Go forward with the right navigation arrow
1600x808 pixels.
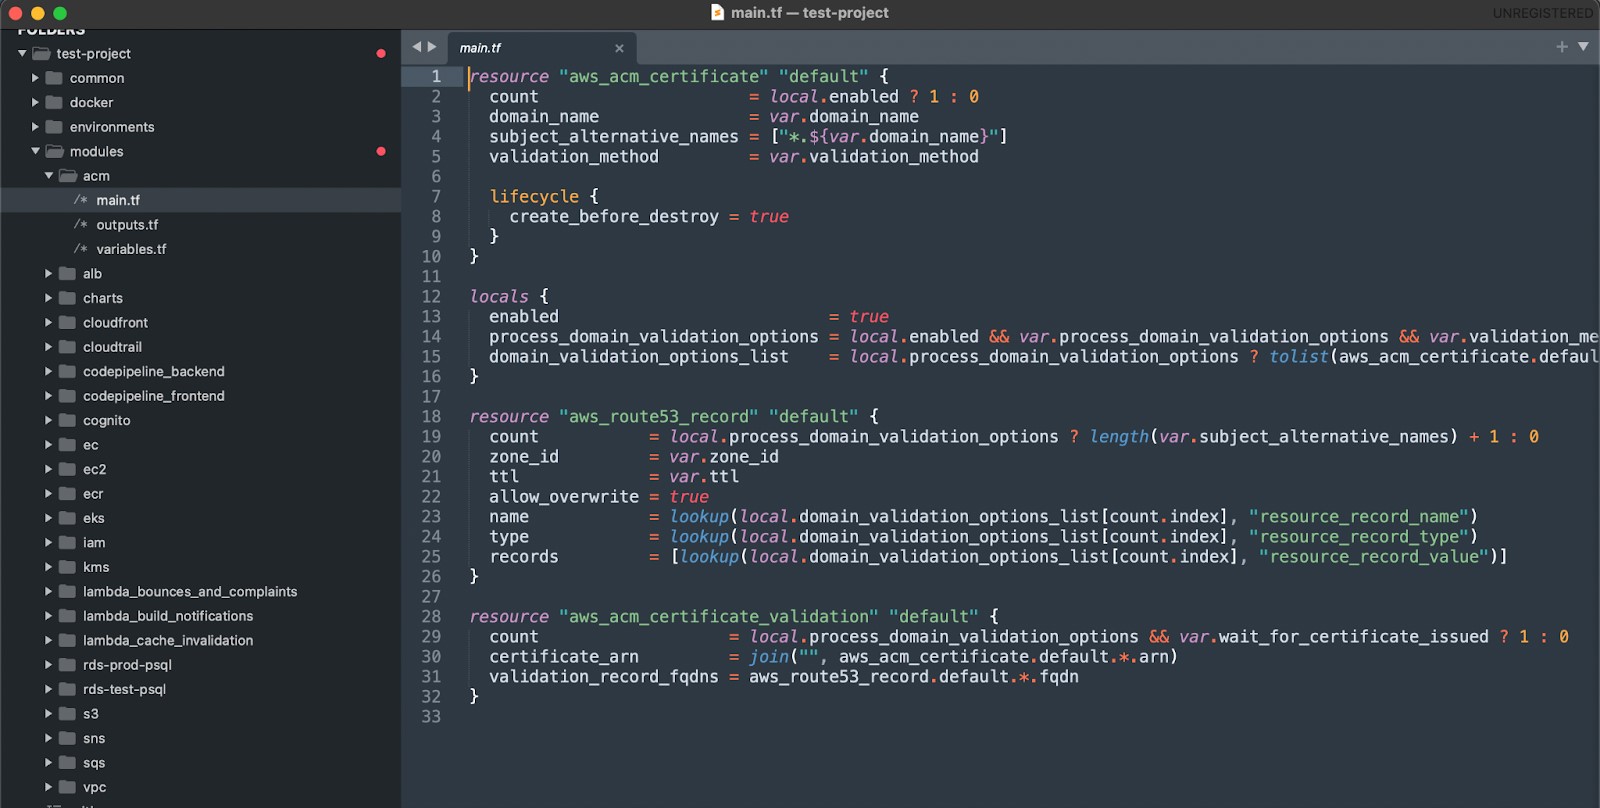(432, 46)
